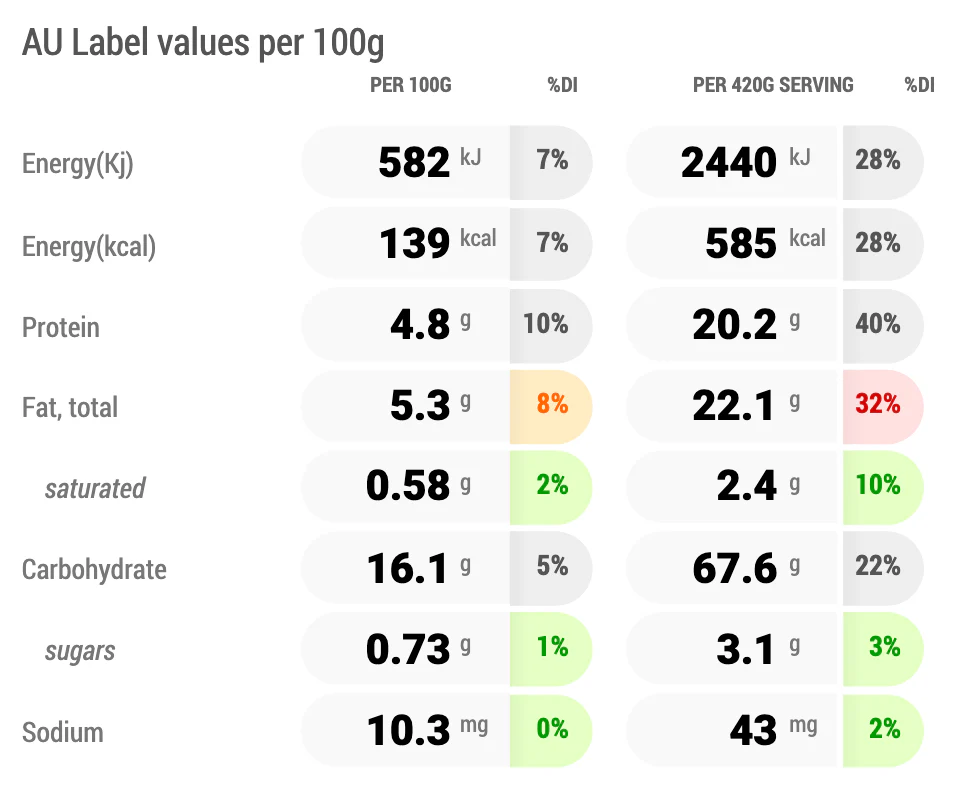Select the sugars 0.73 g value

coord(418,649)
